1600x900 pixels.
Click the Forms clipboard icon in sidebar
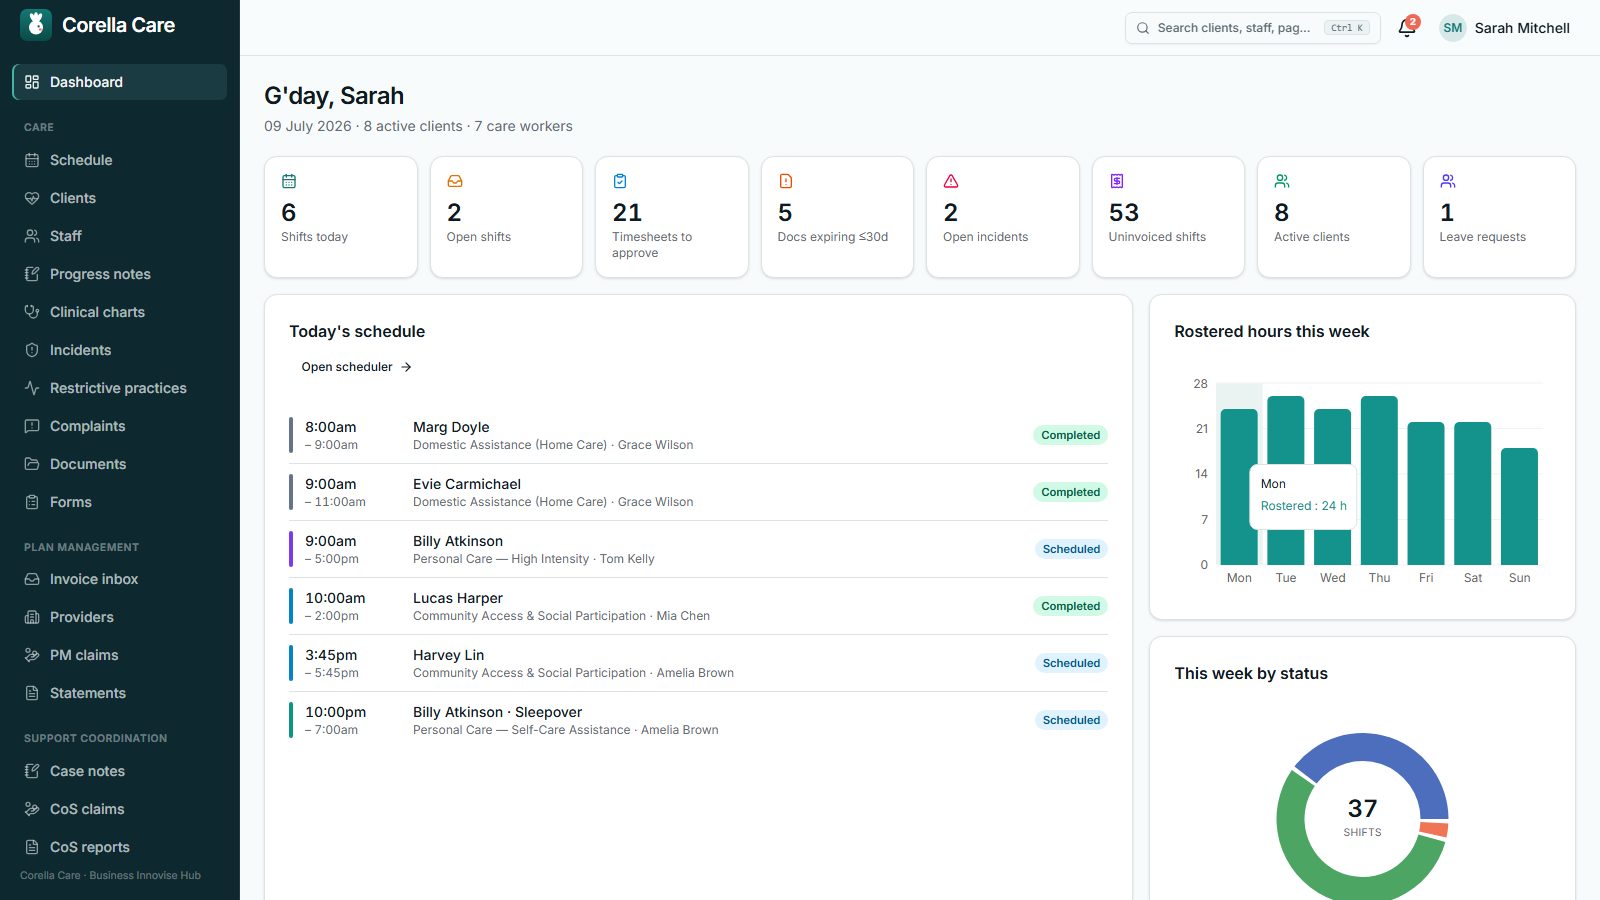click(x=32, y=502)
